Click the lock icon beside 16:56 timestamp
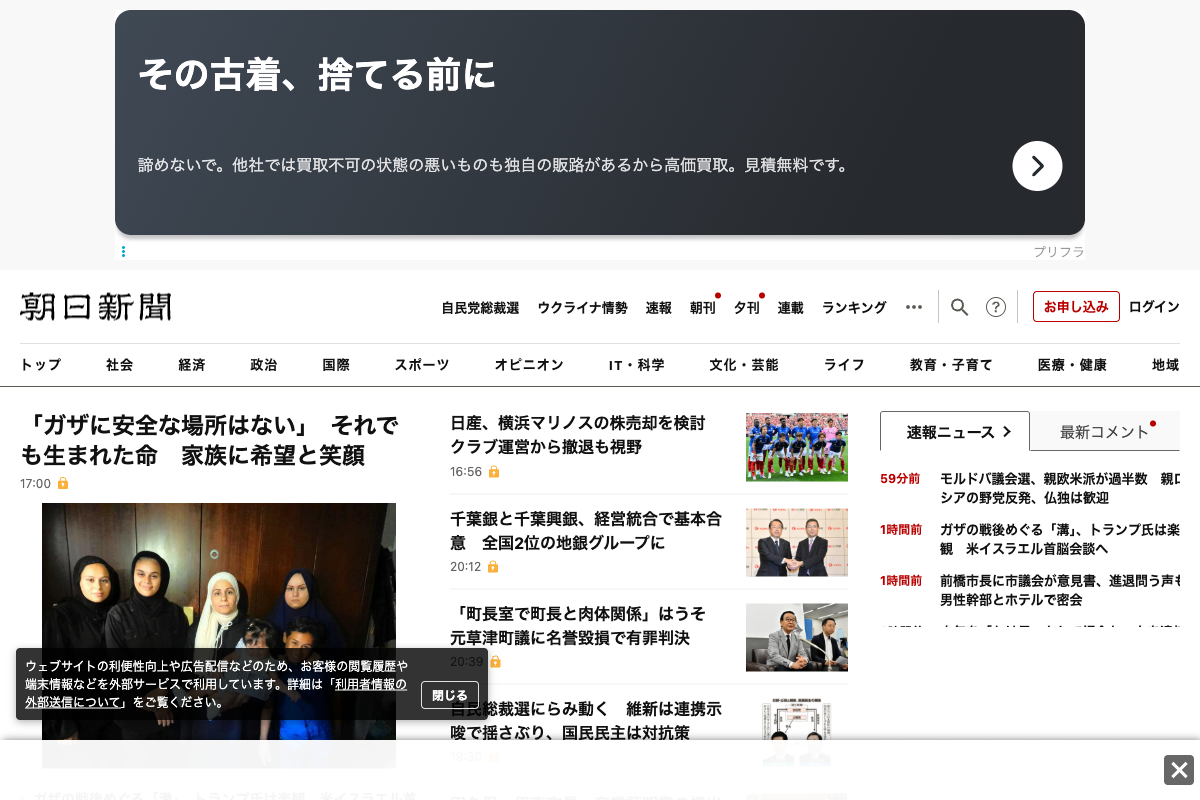The image size is (1200, 800). point(493,472)
